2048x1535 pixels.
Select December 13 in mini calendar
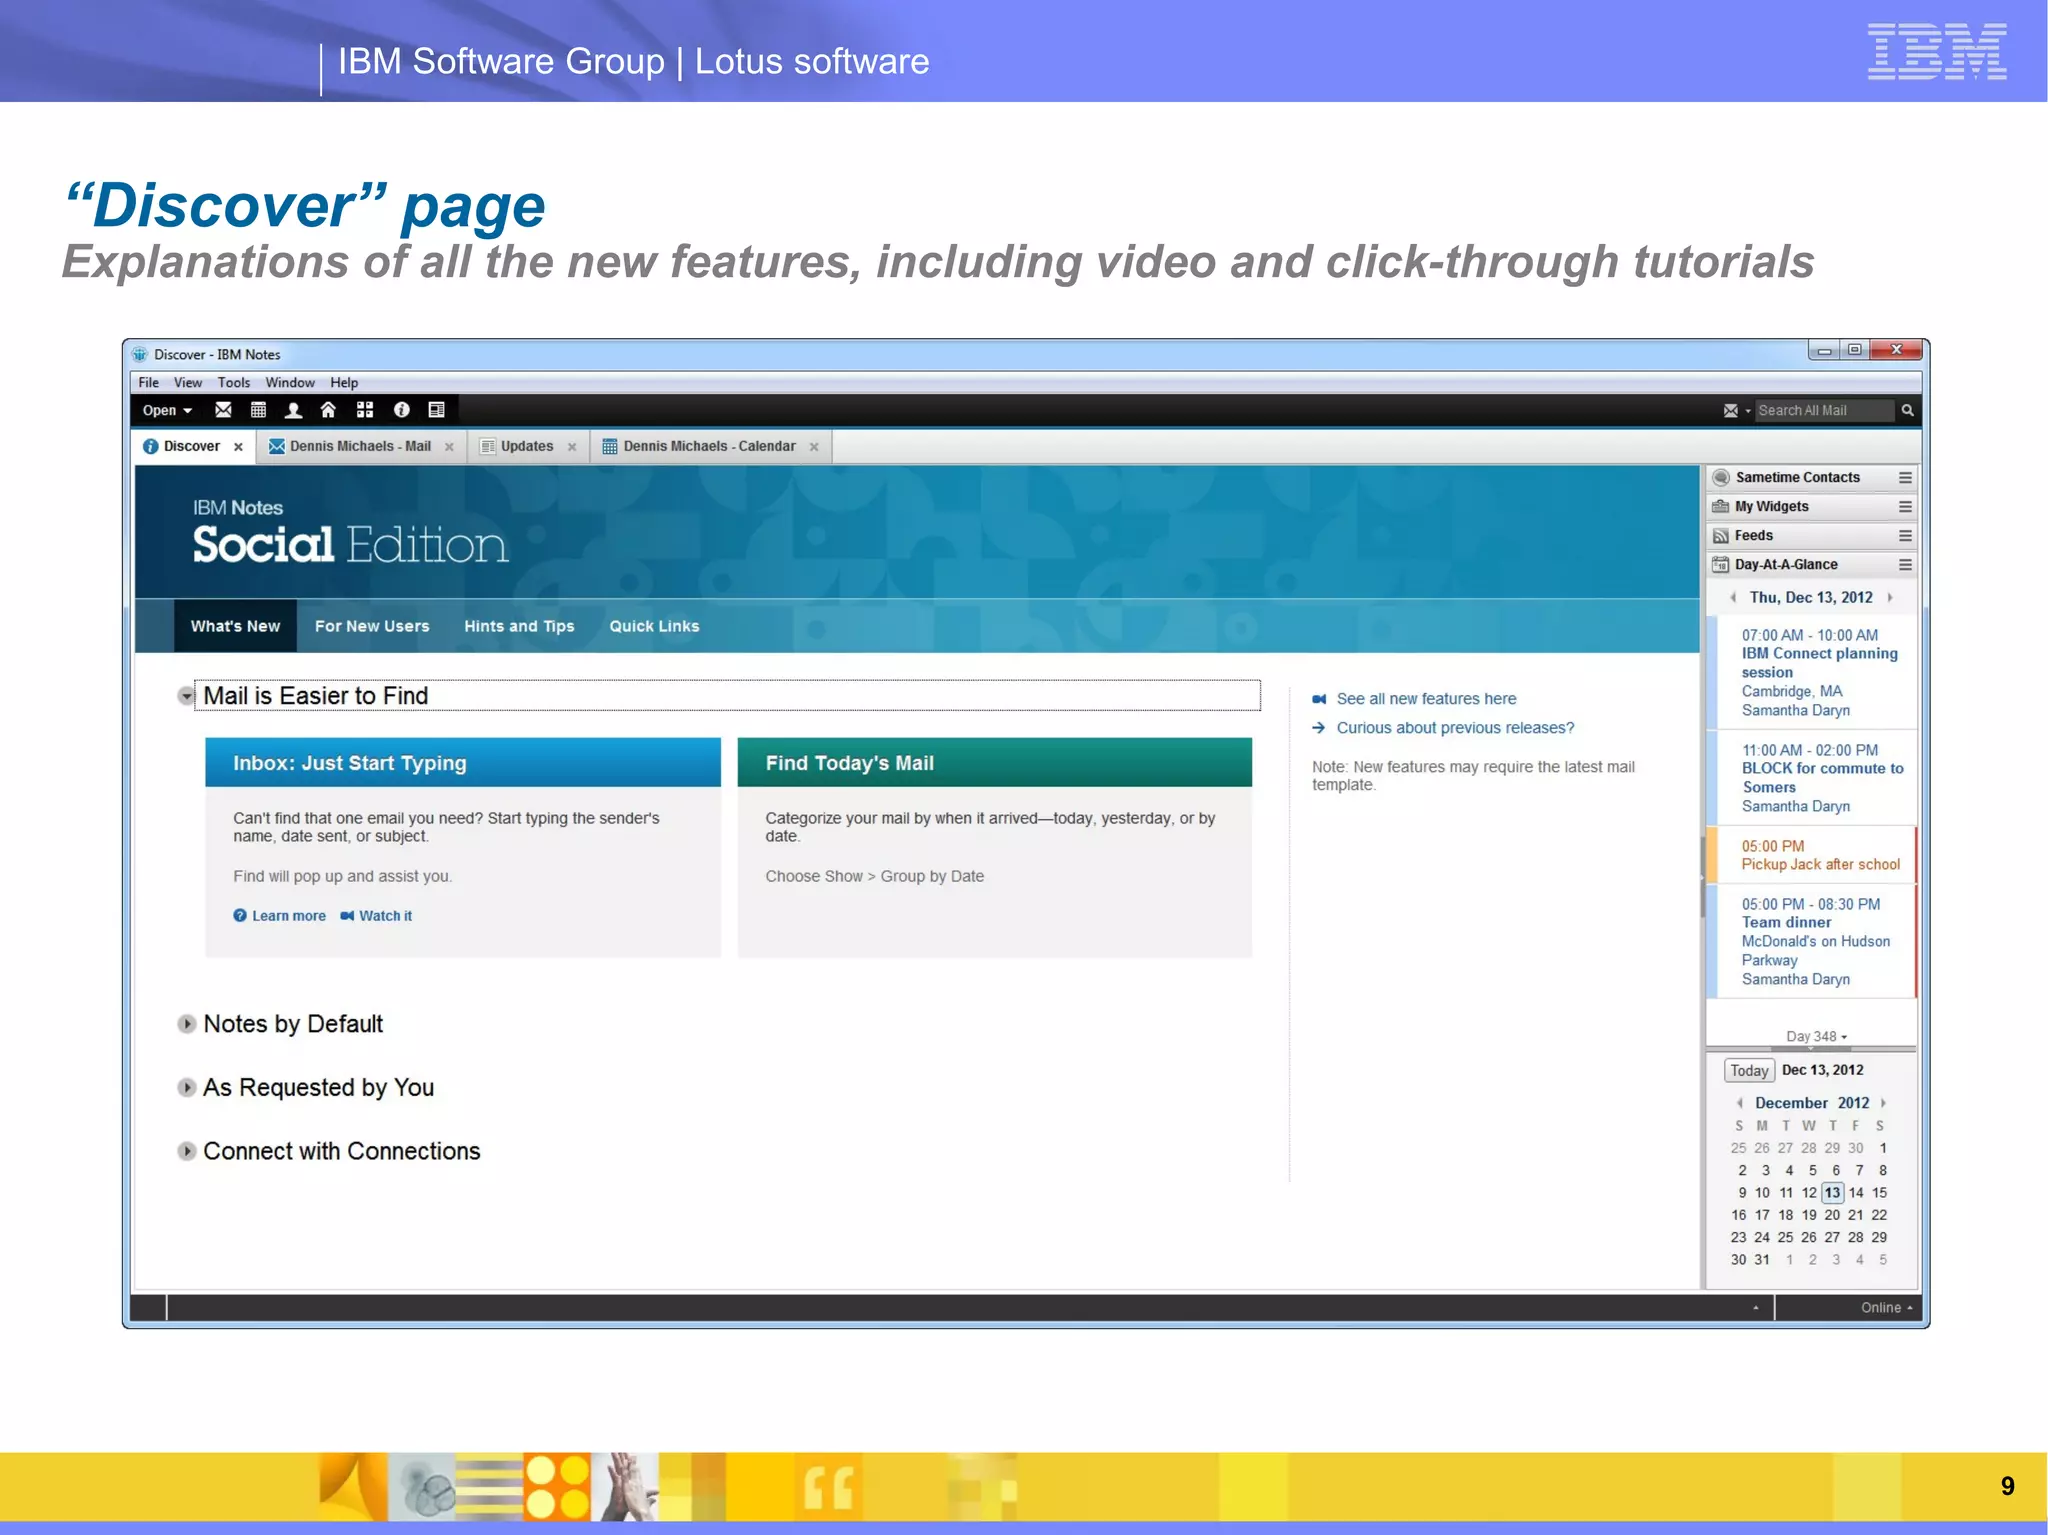tap(1832, 1193)
